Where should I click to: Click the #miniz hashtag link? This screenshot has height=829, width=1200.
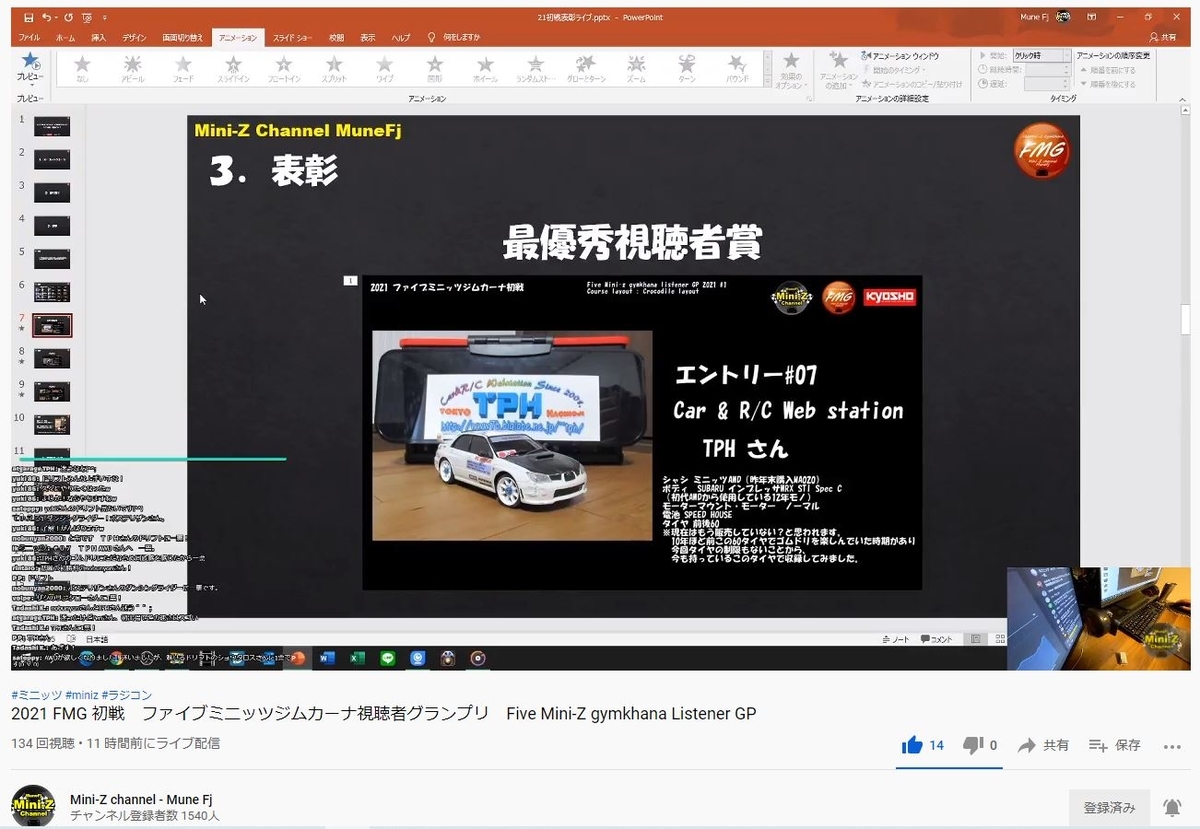pyautogui.click(x=82, y=695)
